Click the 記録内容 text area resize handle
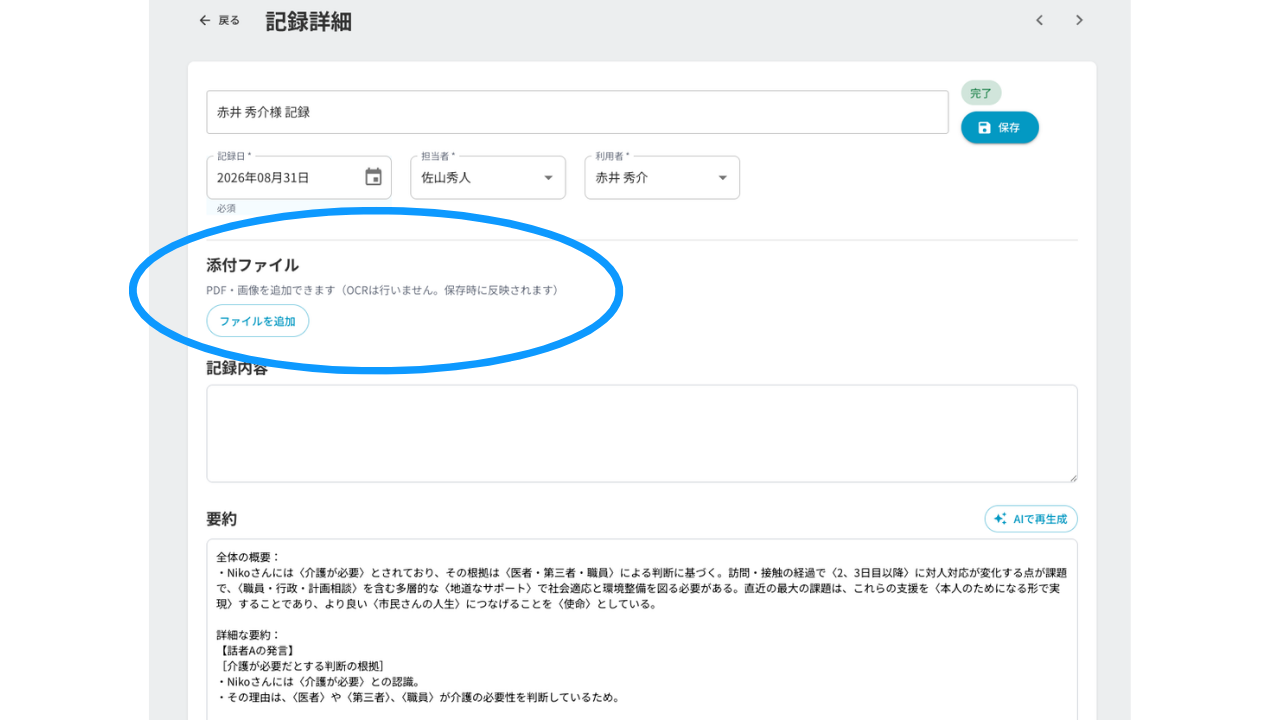The image size is (1280, 720). click(x=1072, y=477)
